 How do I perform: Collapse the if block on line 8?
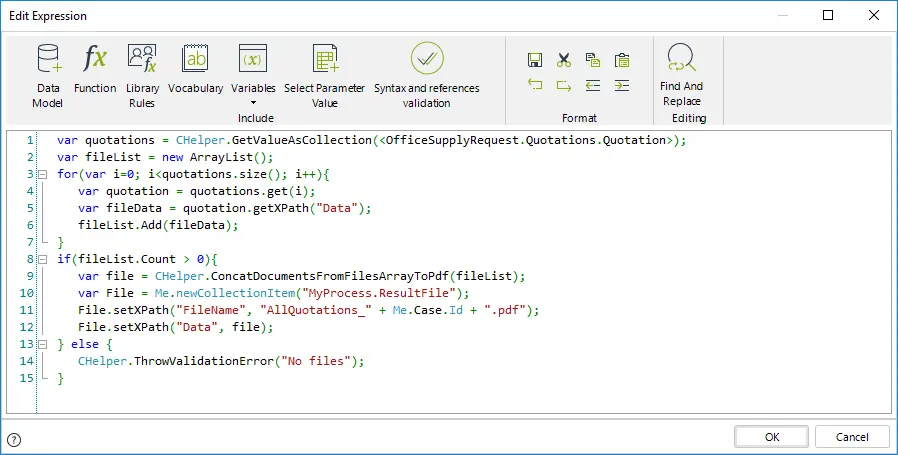[x=42, y=259]
